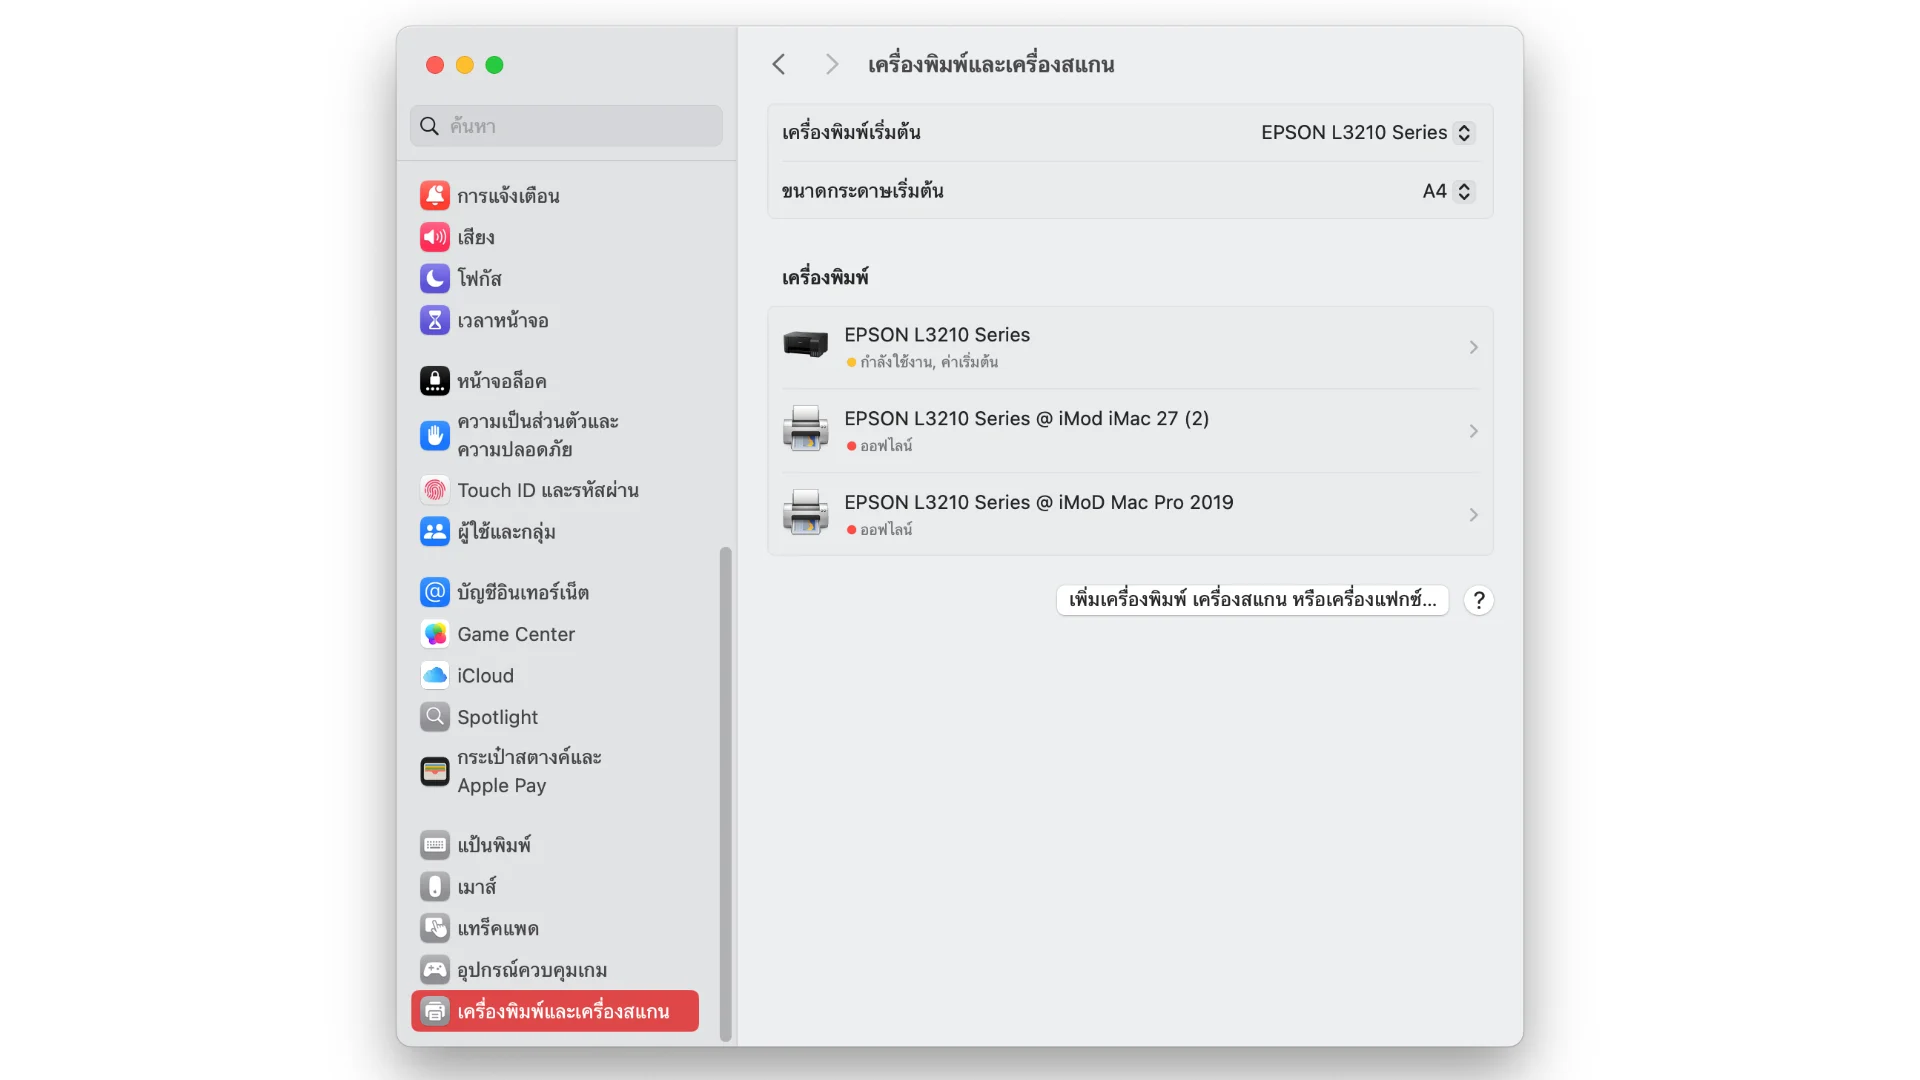Go back with the left arrow button

779,65
